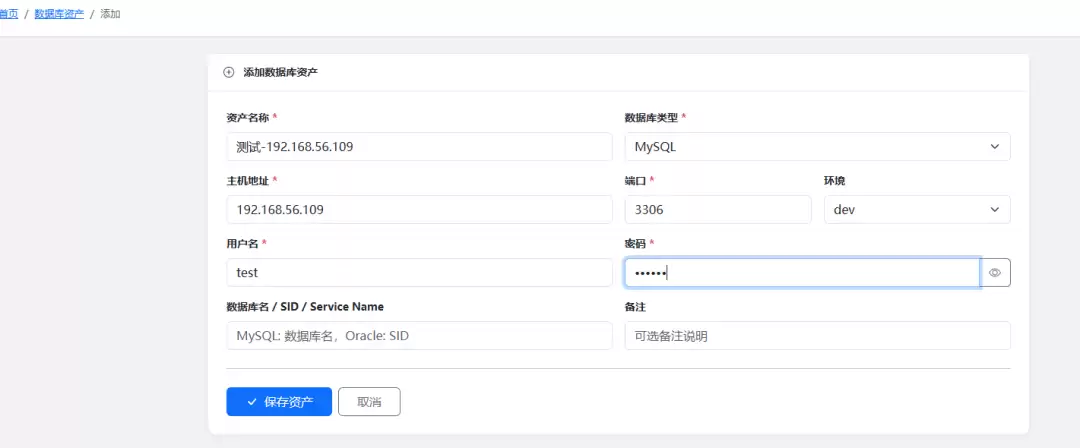The width and height of the screenshot is (1080, 448).
Task: Click the 端口 label
Action: pos(635,181)
